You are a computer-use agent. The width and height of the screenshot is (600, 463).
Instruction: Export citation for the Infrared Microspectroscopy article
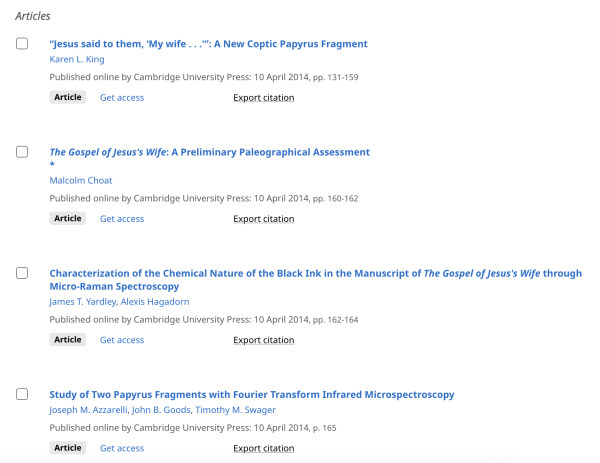pos(263,448)
